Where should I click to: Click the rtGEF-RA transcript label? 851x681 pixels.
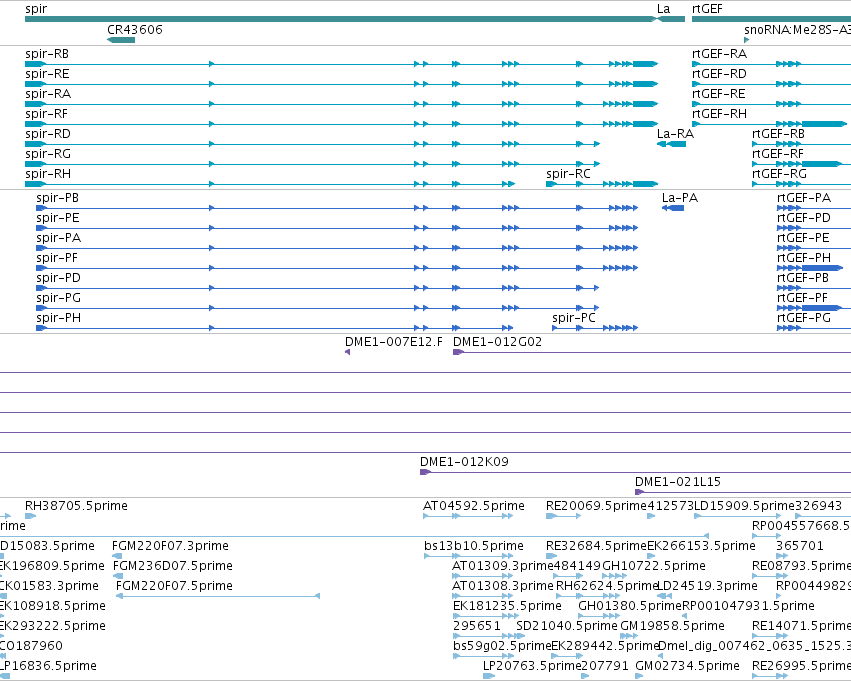[x=719, y=54]
